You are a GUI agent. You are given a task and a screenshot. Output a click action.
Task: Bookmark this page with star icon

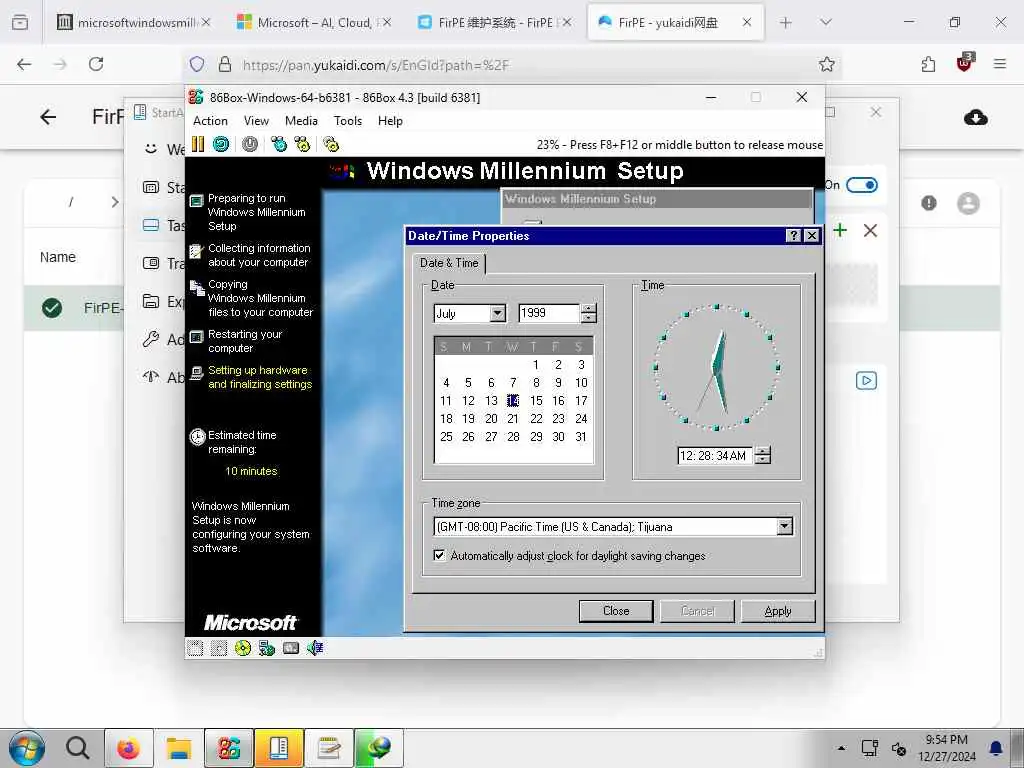click(827, 64)
